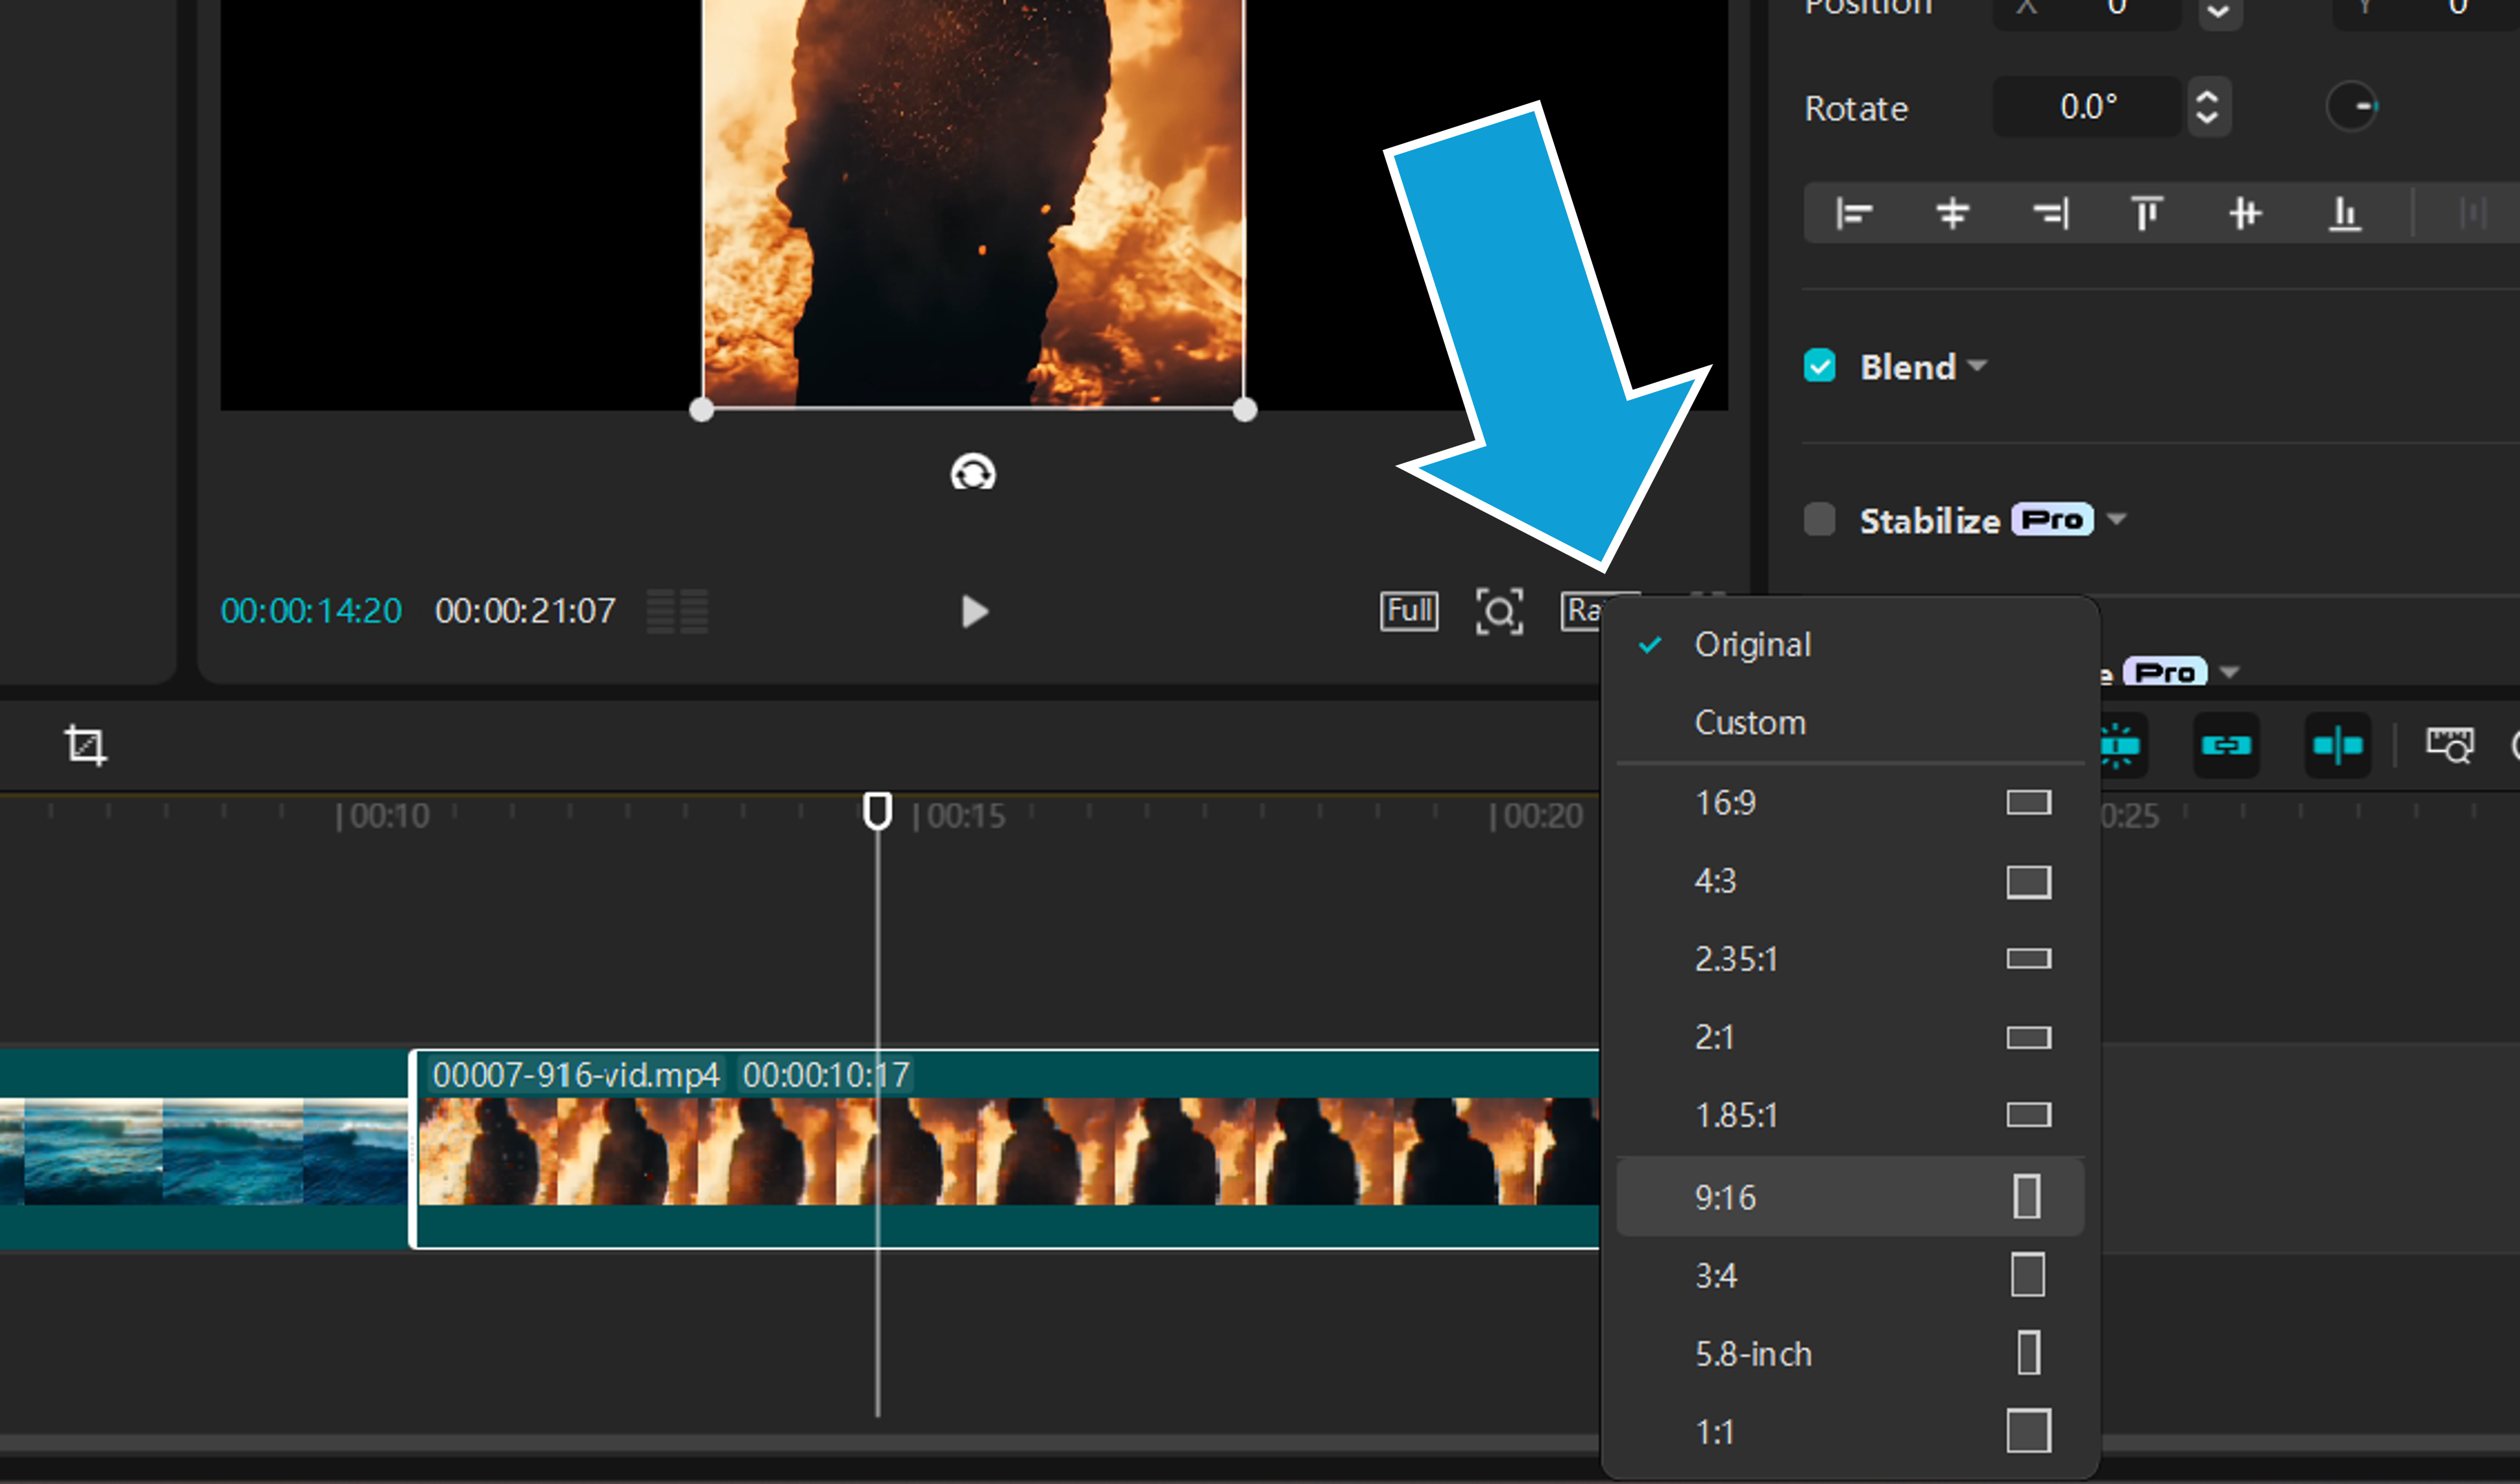Expand the Blend section arrow

(1977, 366)
